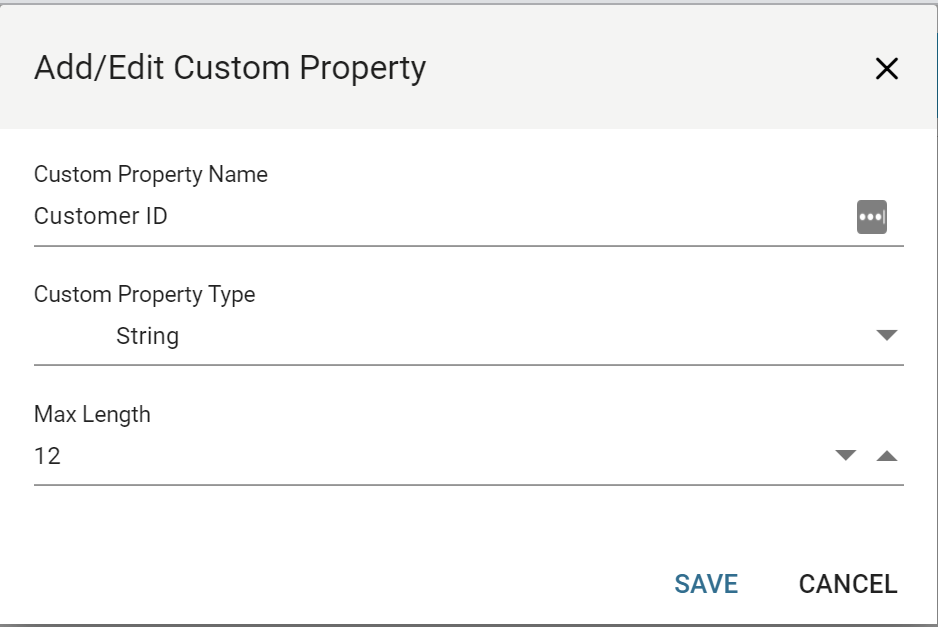Screen dimensions: 938x627
Task: Click the empty space left of "String"
Action: pyautogui.click(x=72, y=336)
